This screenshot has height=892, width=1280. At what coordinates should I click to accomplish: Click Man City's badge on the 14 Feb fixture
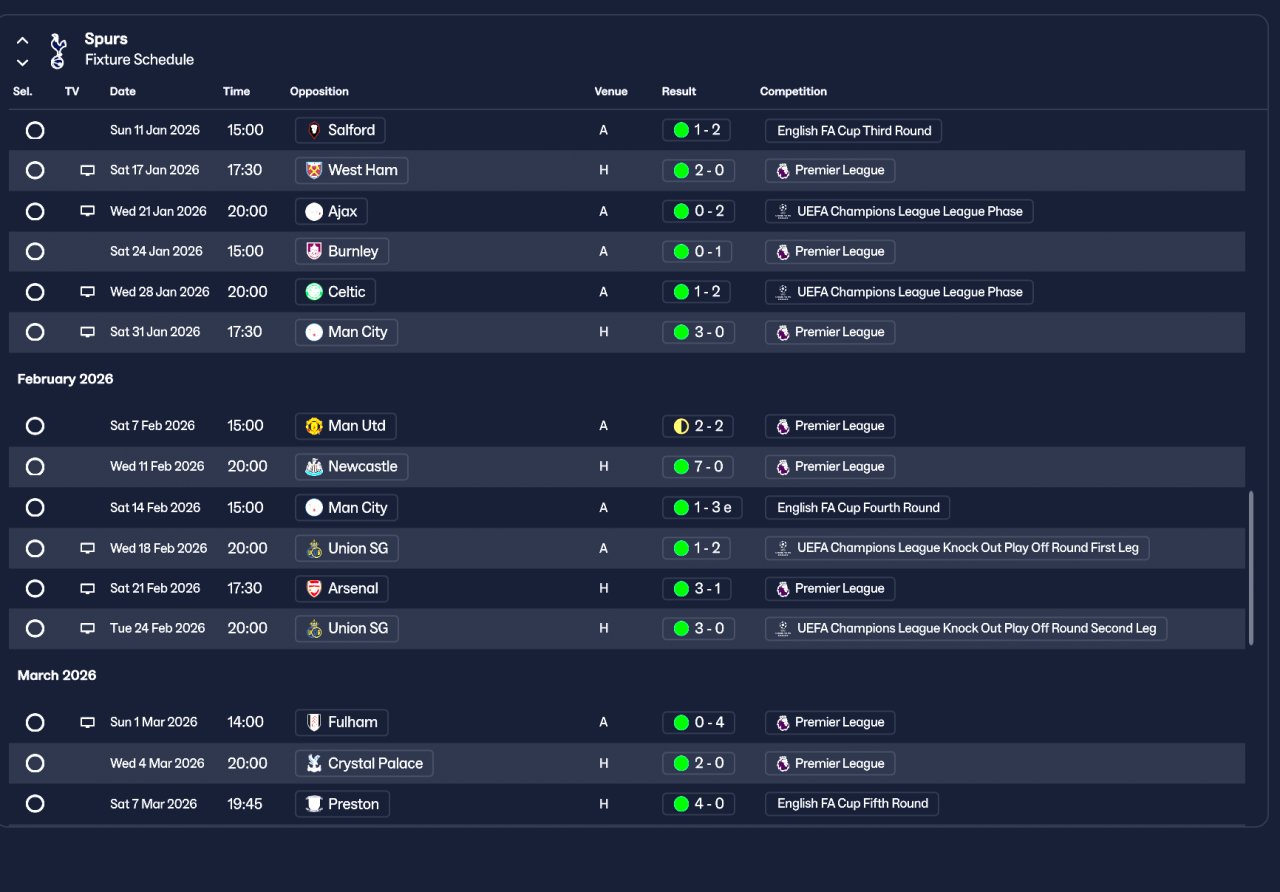coord(314,507)
